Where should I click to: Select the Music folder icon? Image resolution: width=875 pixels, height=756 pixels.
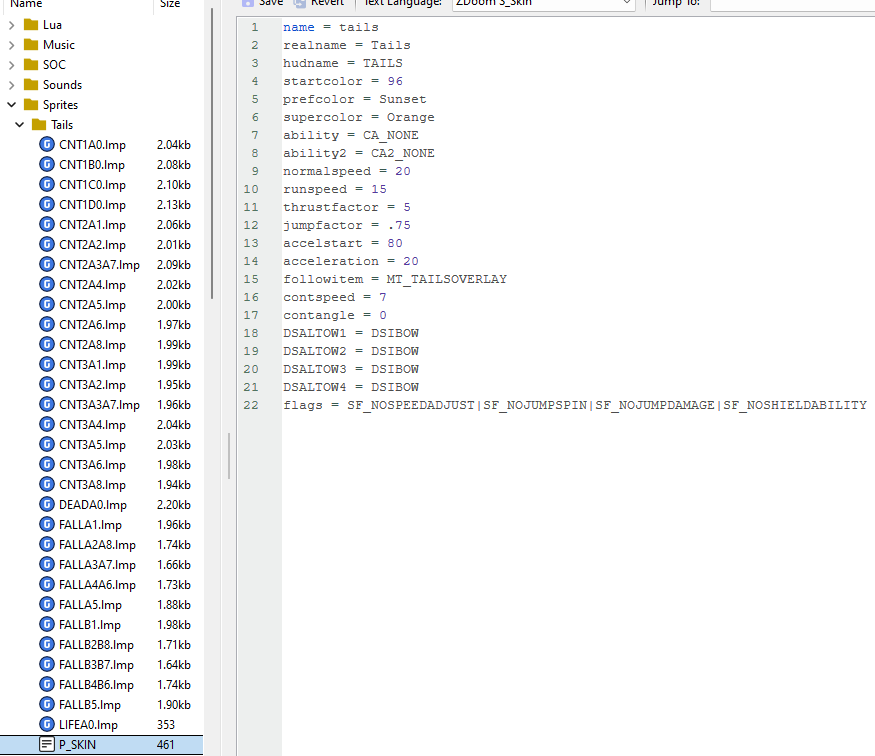(31, 45)
